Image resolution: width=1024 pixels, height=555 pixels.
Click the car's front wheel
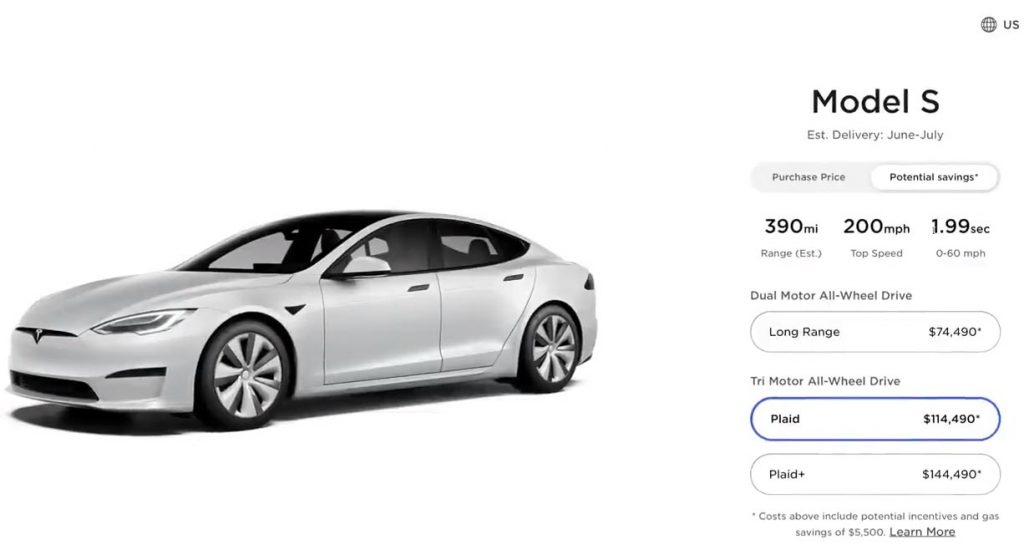244,375
